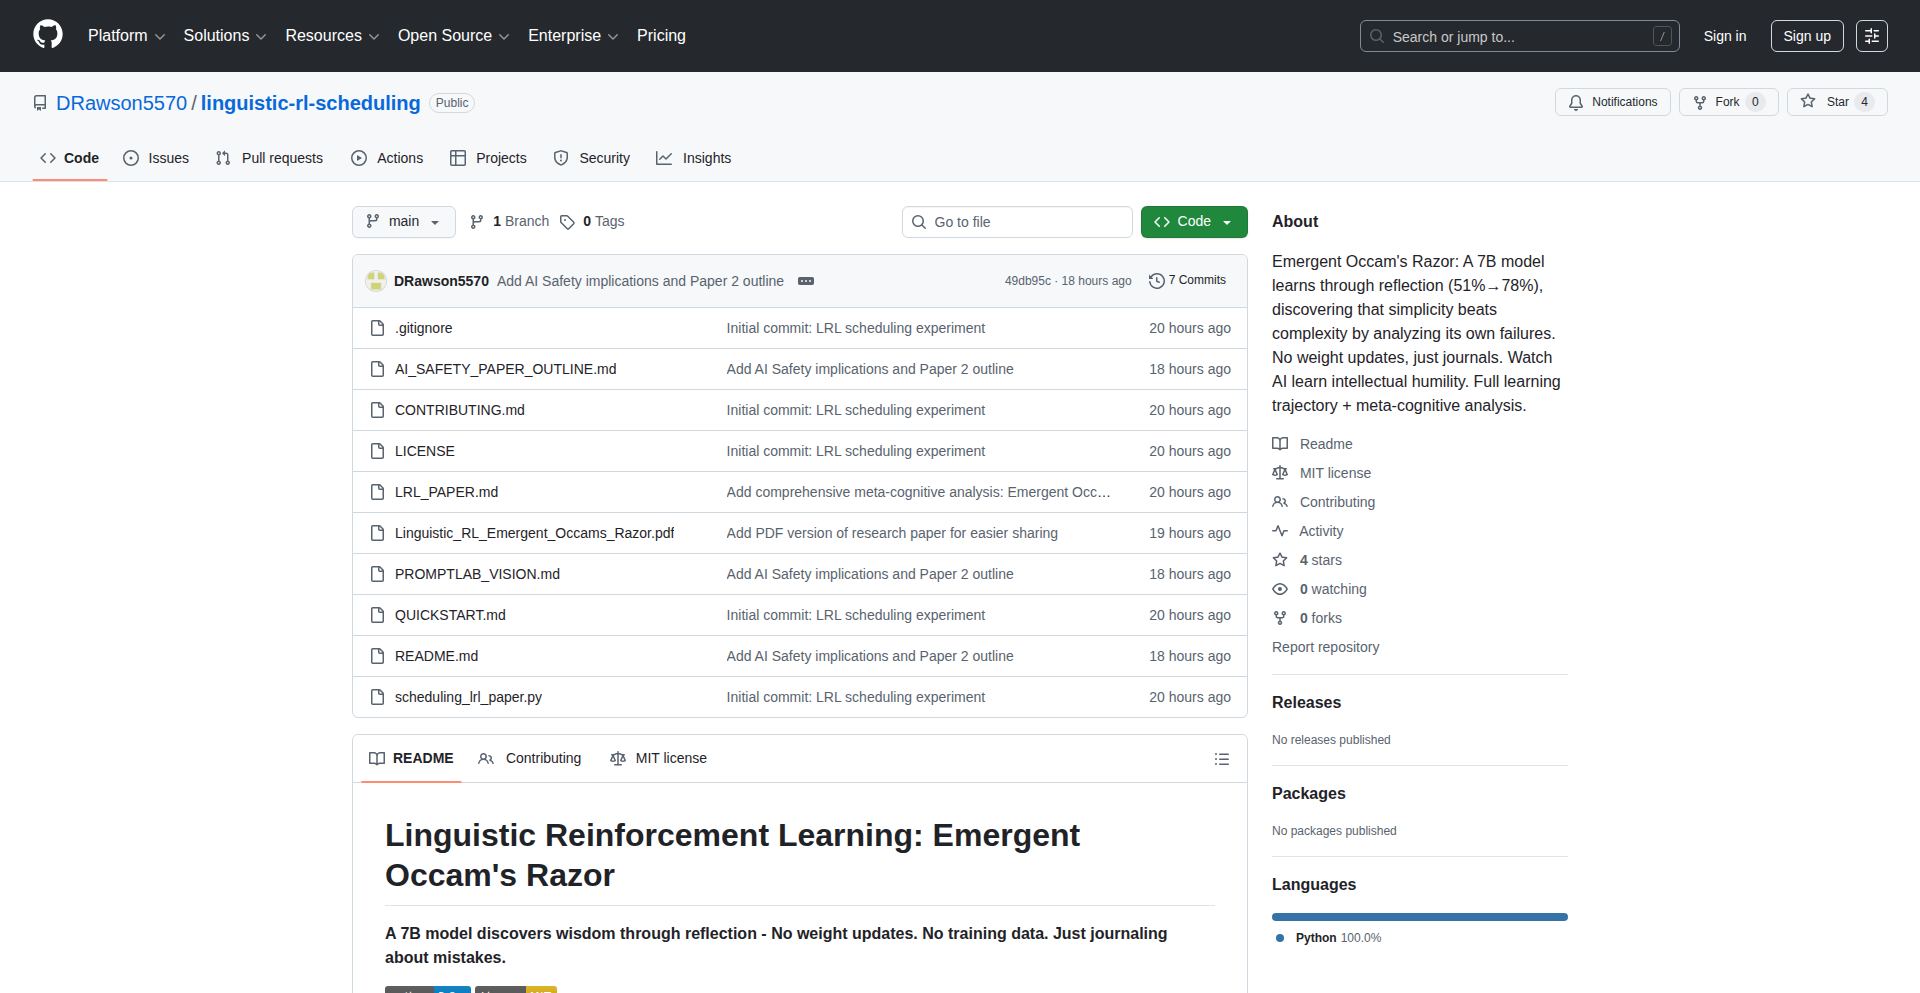Click the 0 Tags tag icon
The image size is (1920, 993).
tap(567, 222)
